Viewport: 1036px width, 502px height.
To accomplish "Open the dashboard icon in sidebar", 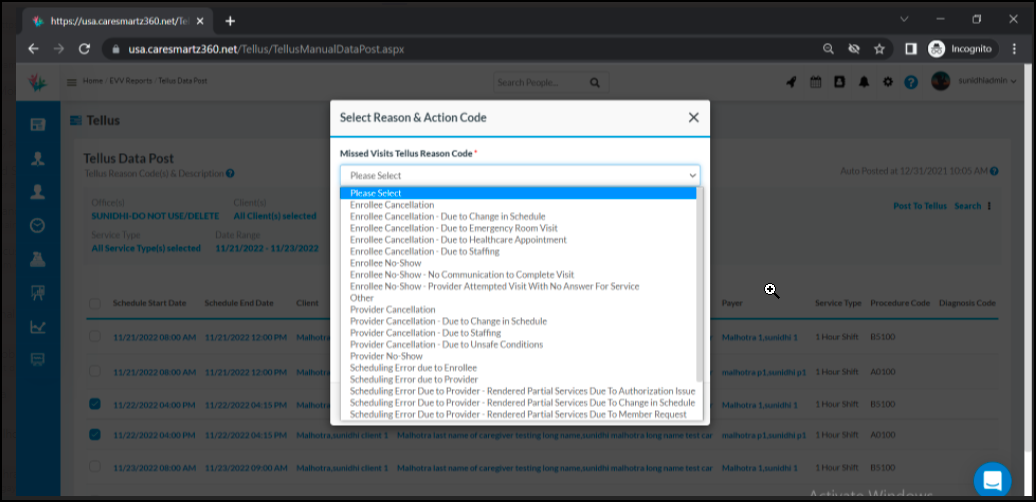I will 38,124.
